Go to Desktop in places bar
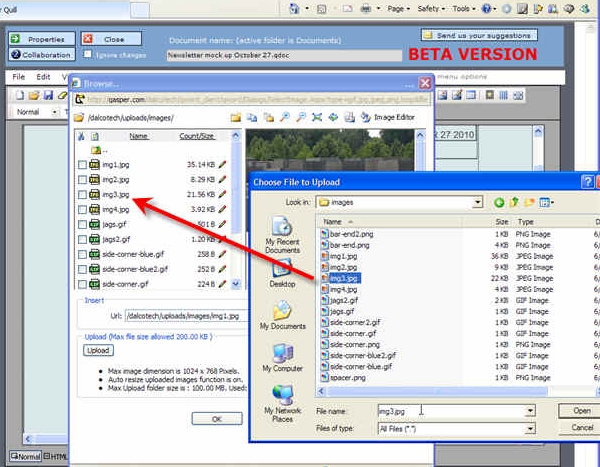 tap(282, 274)
